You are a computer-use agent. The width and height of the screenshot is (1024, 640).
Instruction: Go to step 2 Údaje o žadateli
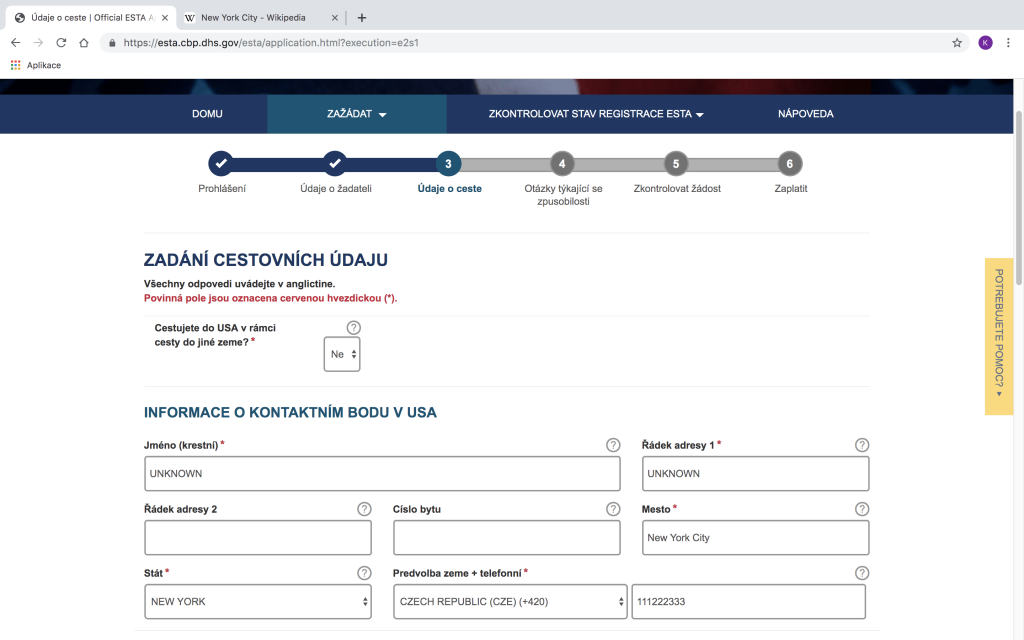tap(336, 164)
